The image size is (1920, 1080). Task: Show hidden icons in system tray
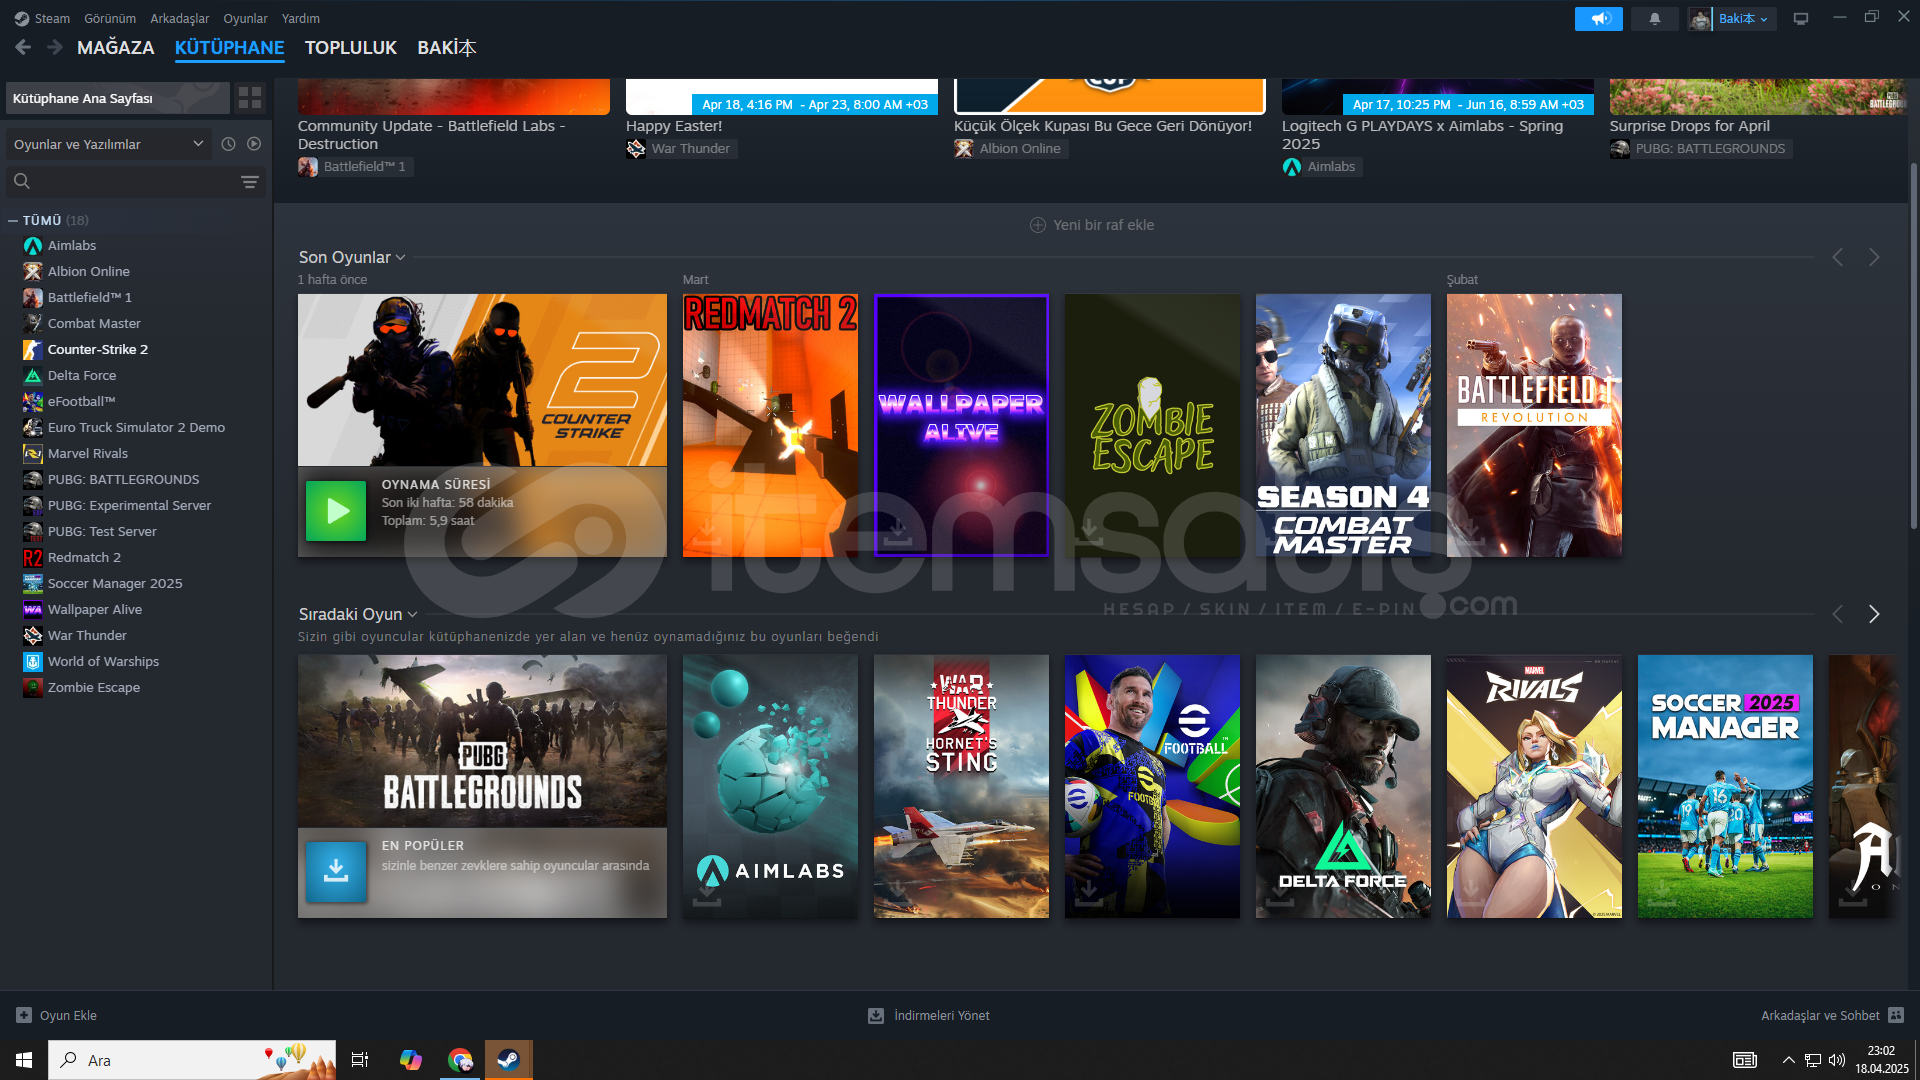click(x=1788, y=1060)
